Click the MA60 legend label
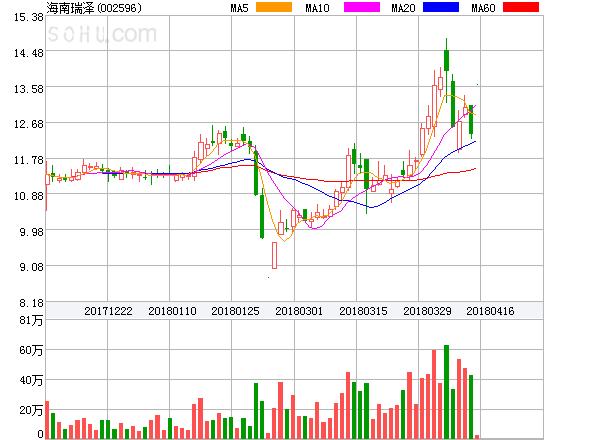 [483, 8]
